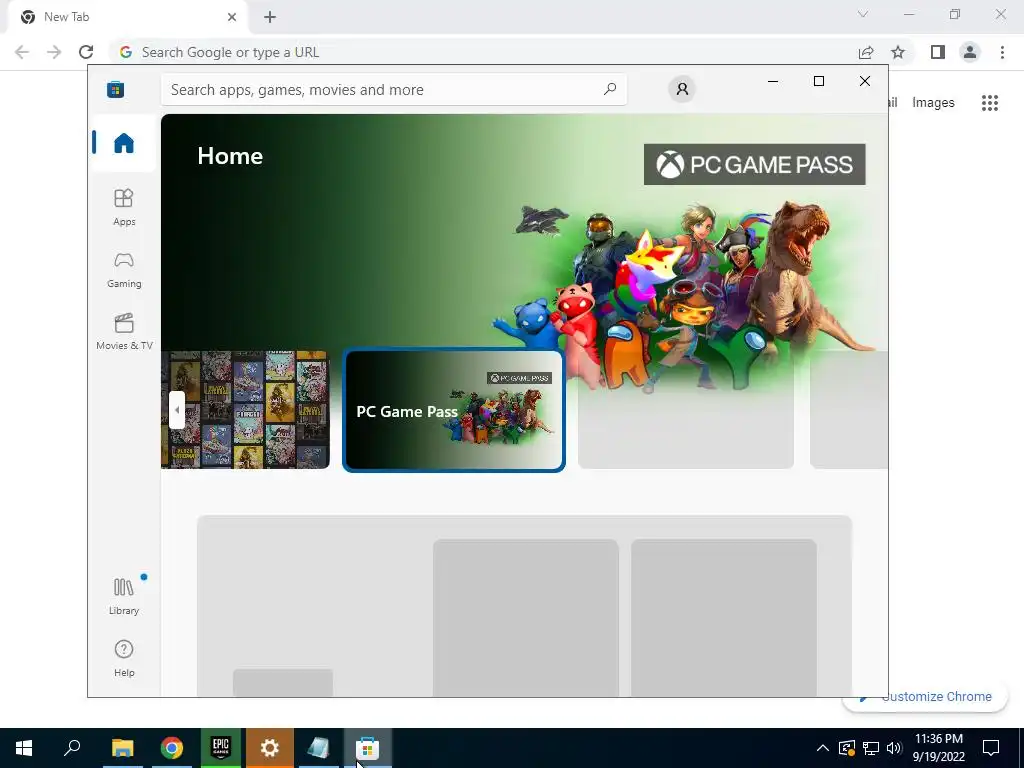1024x768 pixels.
Task: Open the Chrome profile avatar
Action: (970, 52)
